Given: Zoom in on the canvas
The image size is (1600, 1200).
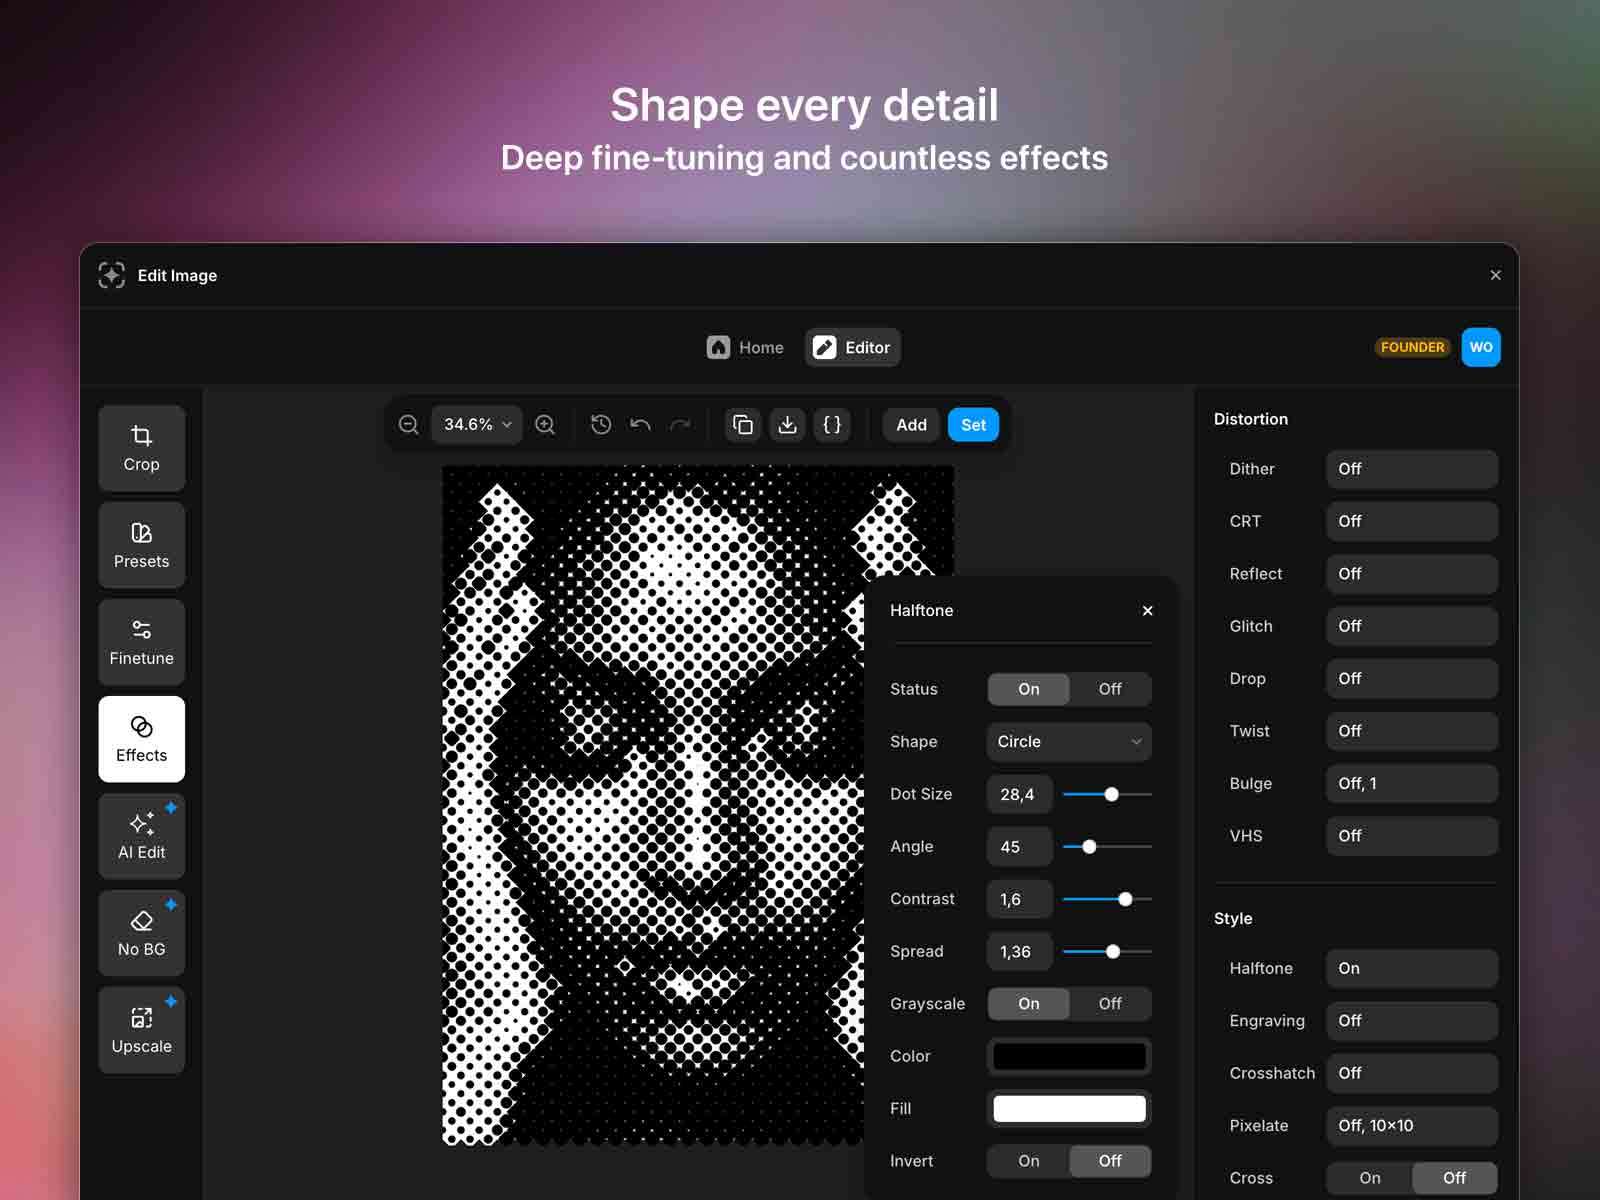Looking at the screenshot, I should [x=545, y=424].
